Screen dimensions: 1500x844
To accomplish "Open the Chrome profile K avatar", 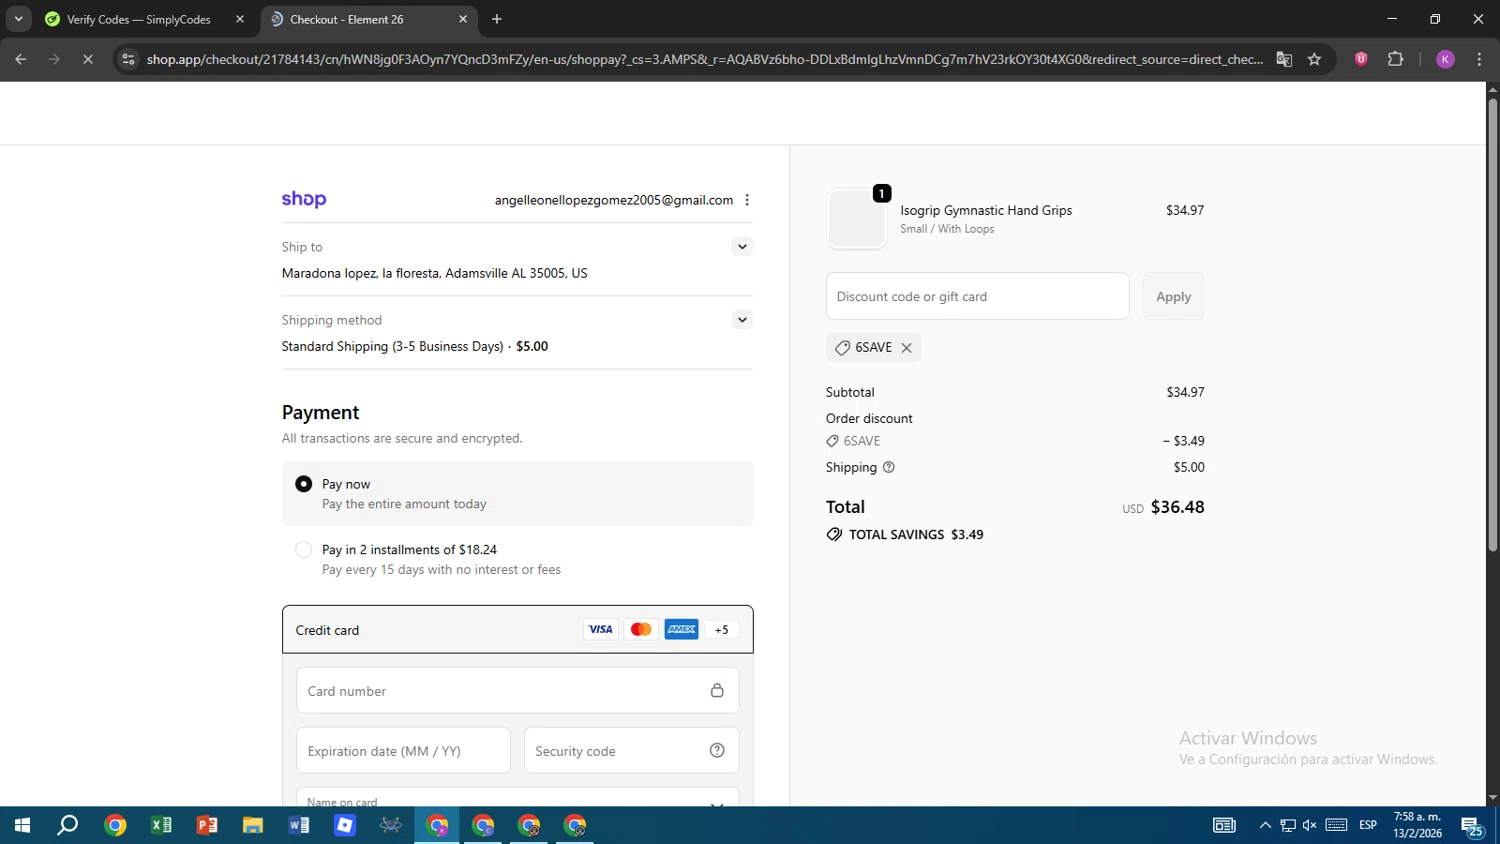I will point(1445,59).
